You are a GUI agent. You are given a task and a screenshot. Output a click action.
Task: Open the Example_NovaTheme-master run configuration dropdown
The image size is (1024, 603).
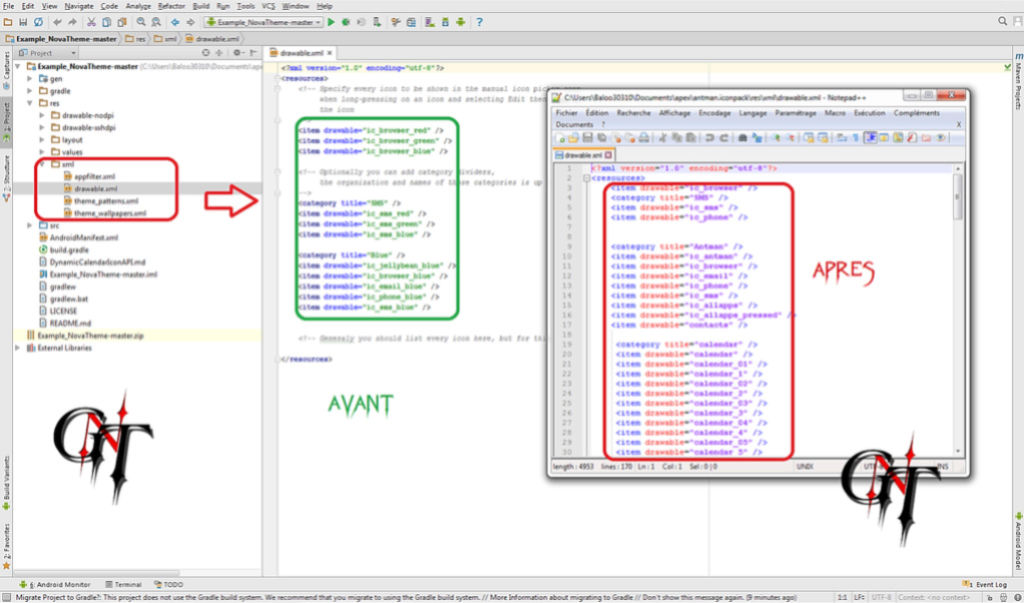pos(264,22)
